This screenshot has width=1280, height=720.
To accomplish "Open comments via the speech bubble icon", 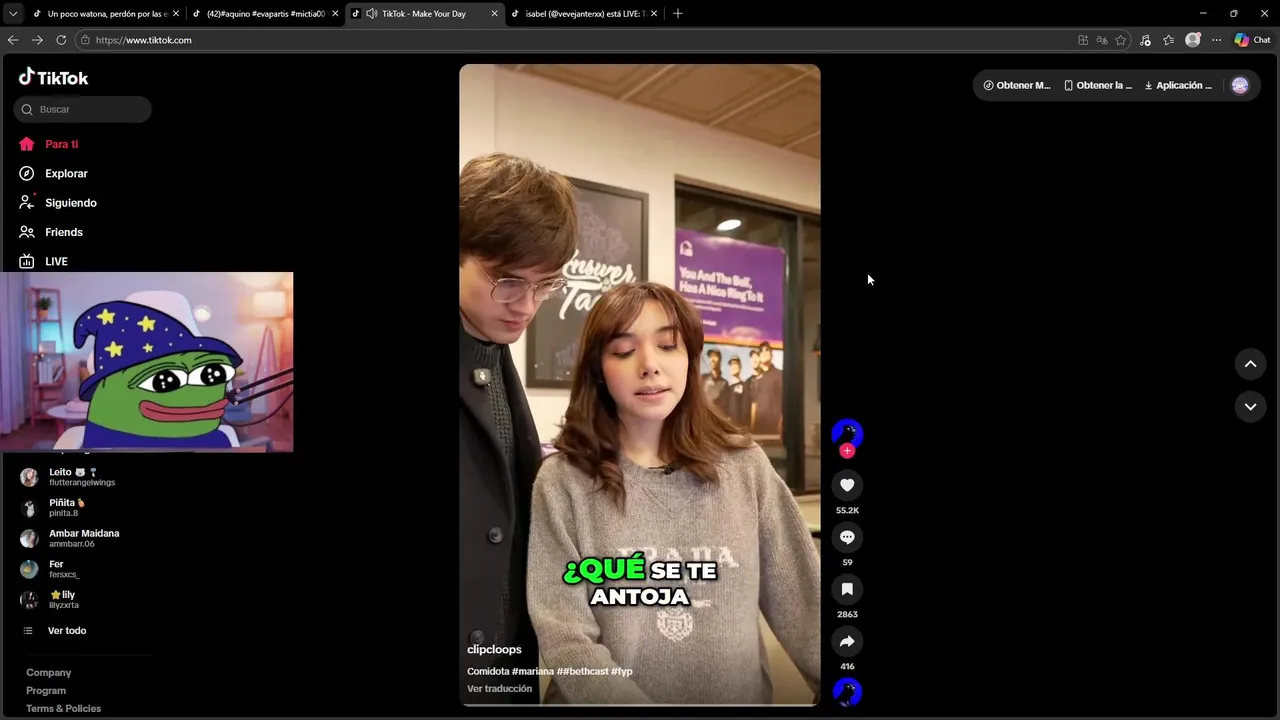I will 847,537.
